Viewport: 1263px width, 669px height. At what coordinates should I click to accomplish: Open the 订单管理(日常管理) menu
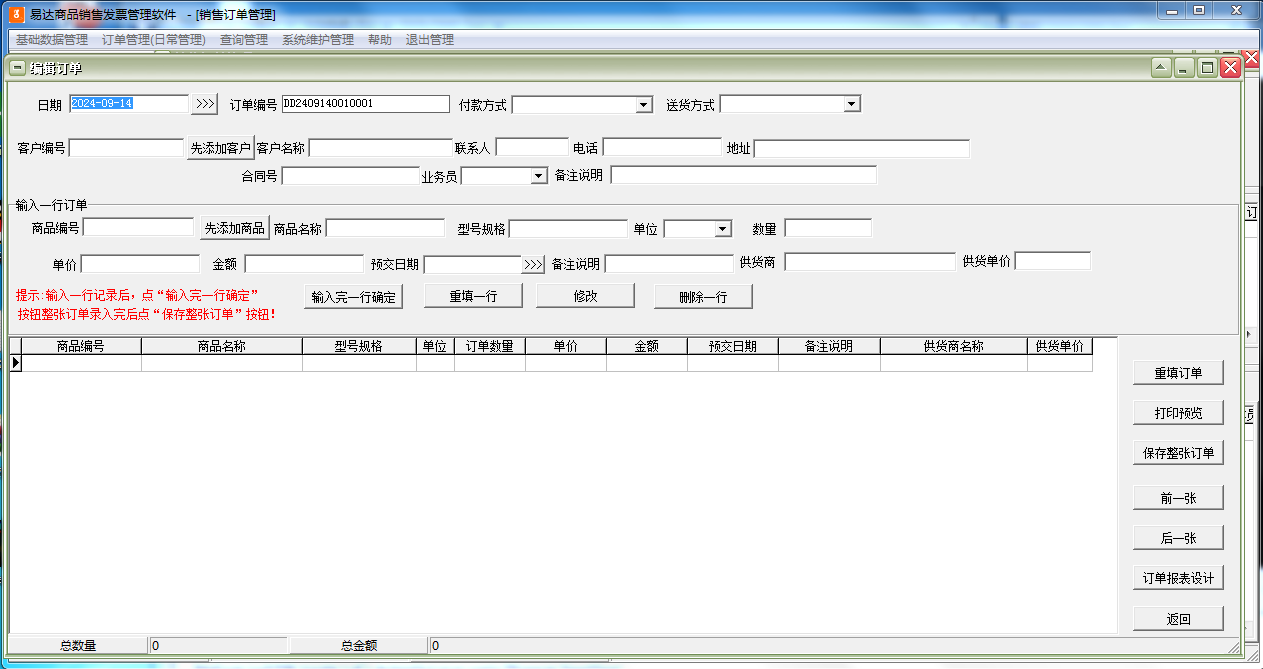point(154,40)
